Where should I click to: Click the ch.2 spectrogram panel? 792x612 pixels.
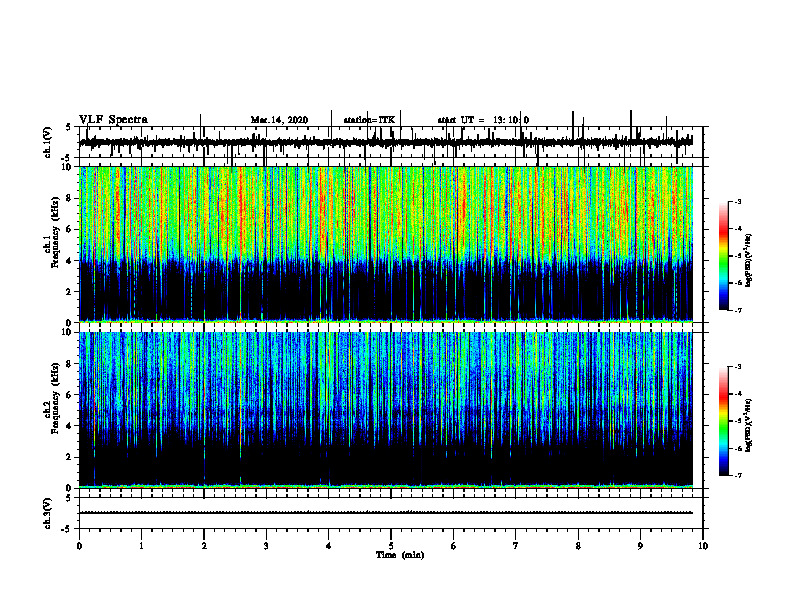point(386,410)
